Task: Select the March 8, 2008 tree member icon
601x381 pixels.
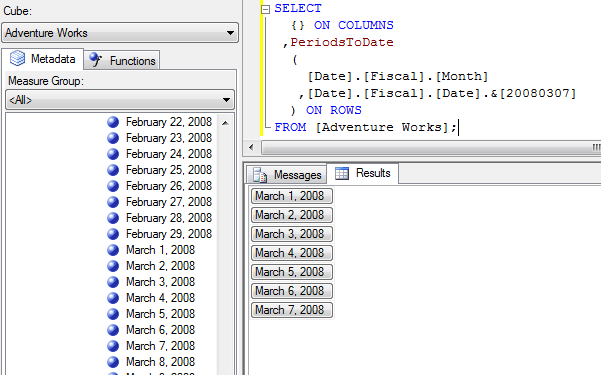Action: pyautogui.click(x=113, y=362)
